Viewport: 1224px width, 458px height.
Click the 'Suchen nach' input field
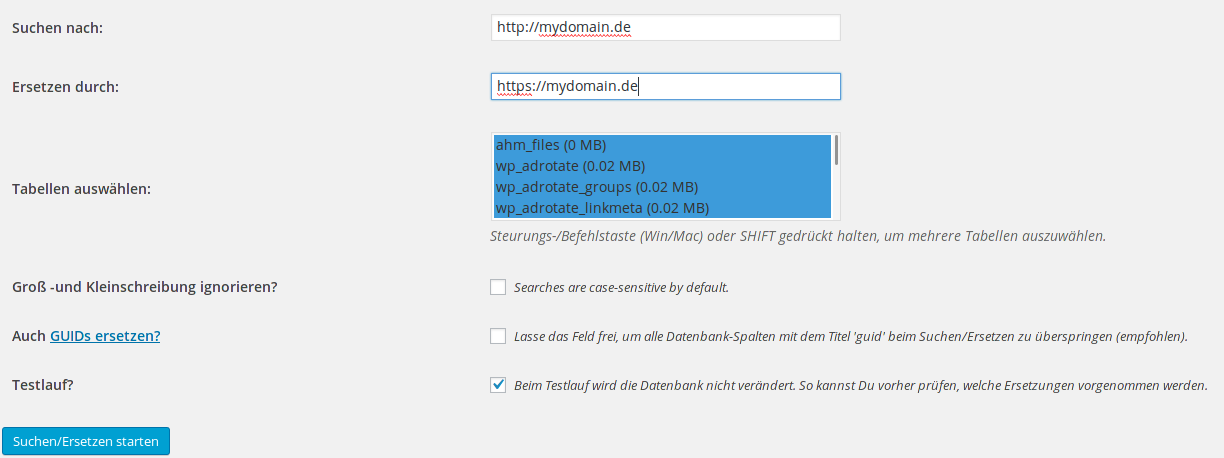pyautogui.click(x=666, y=28)
